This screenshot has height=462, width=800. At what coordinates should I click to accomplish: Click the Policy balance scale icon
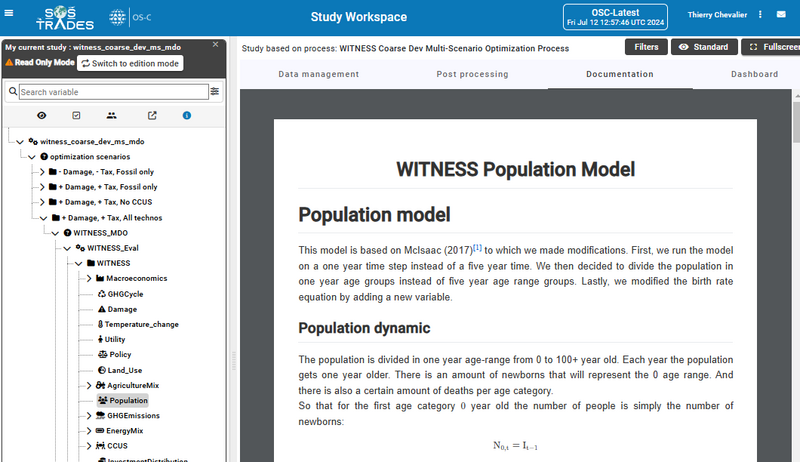tap(103, 354)
